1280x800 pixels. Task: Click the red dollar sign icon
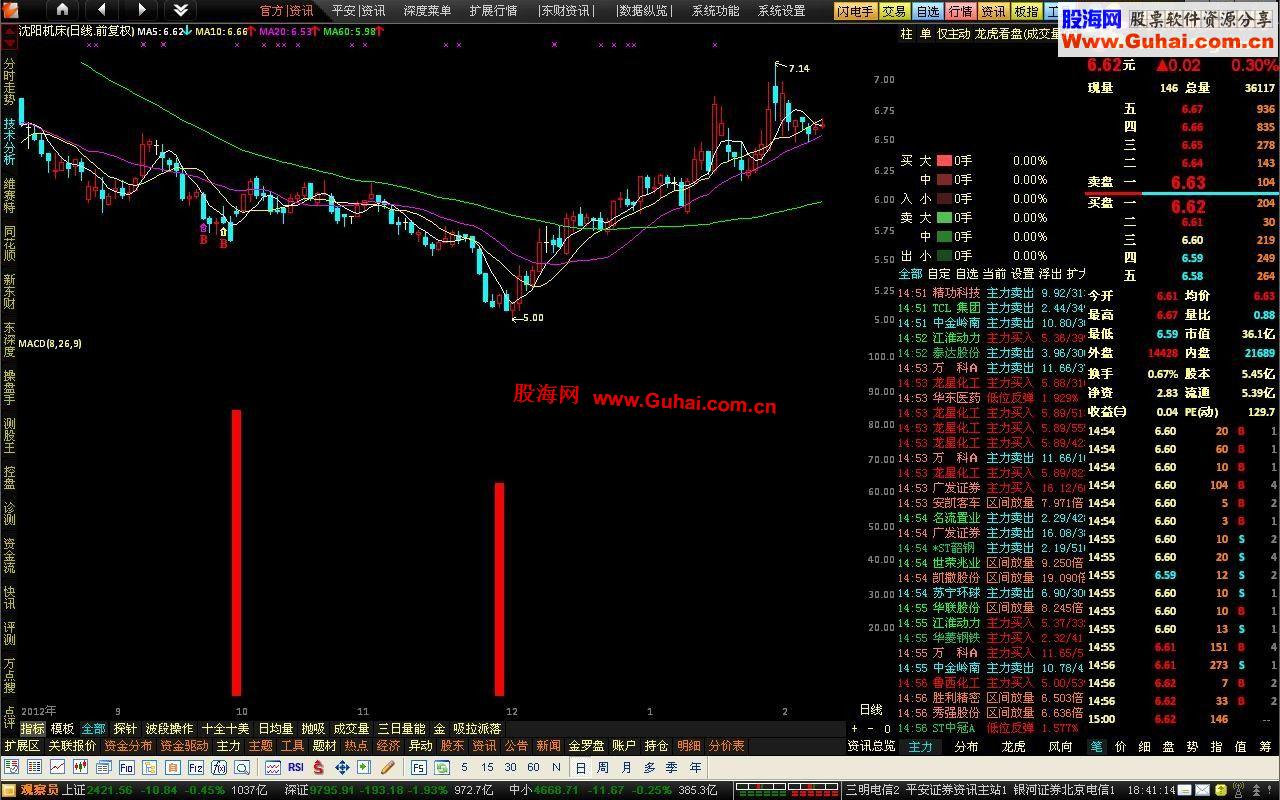click(319, 767)
